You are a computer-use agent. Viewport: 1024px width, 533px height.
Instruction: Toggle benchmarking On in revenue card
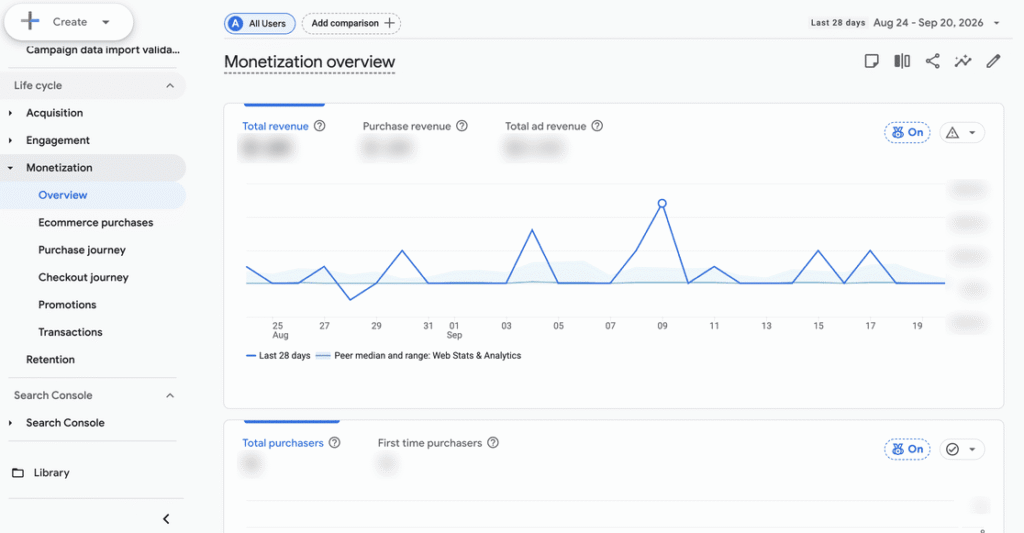tap(907, 133)
